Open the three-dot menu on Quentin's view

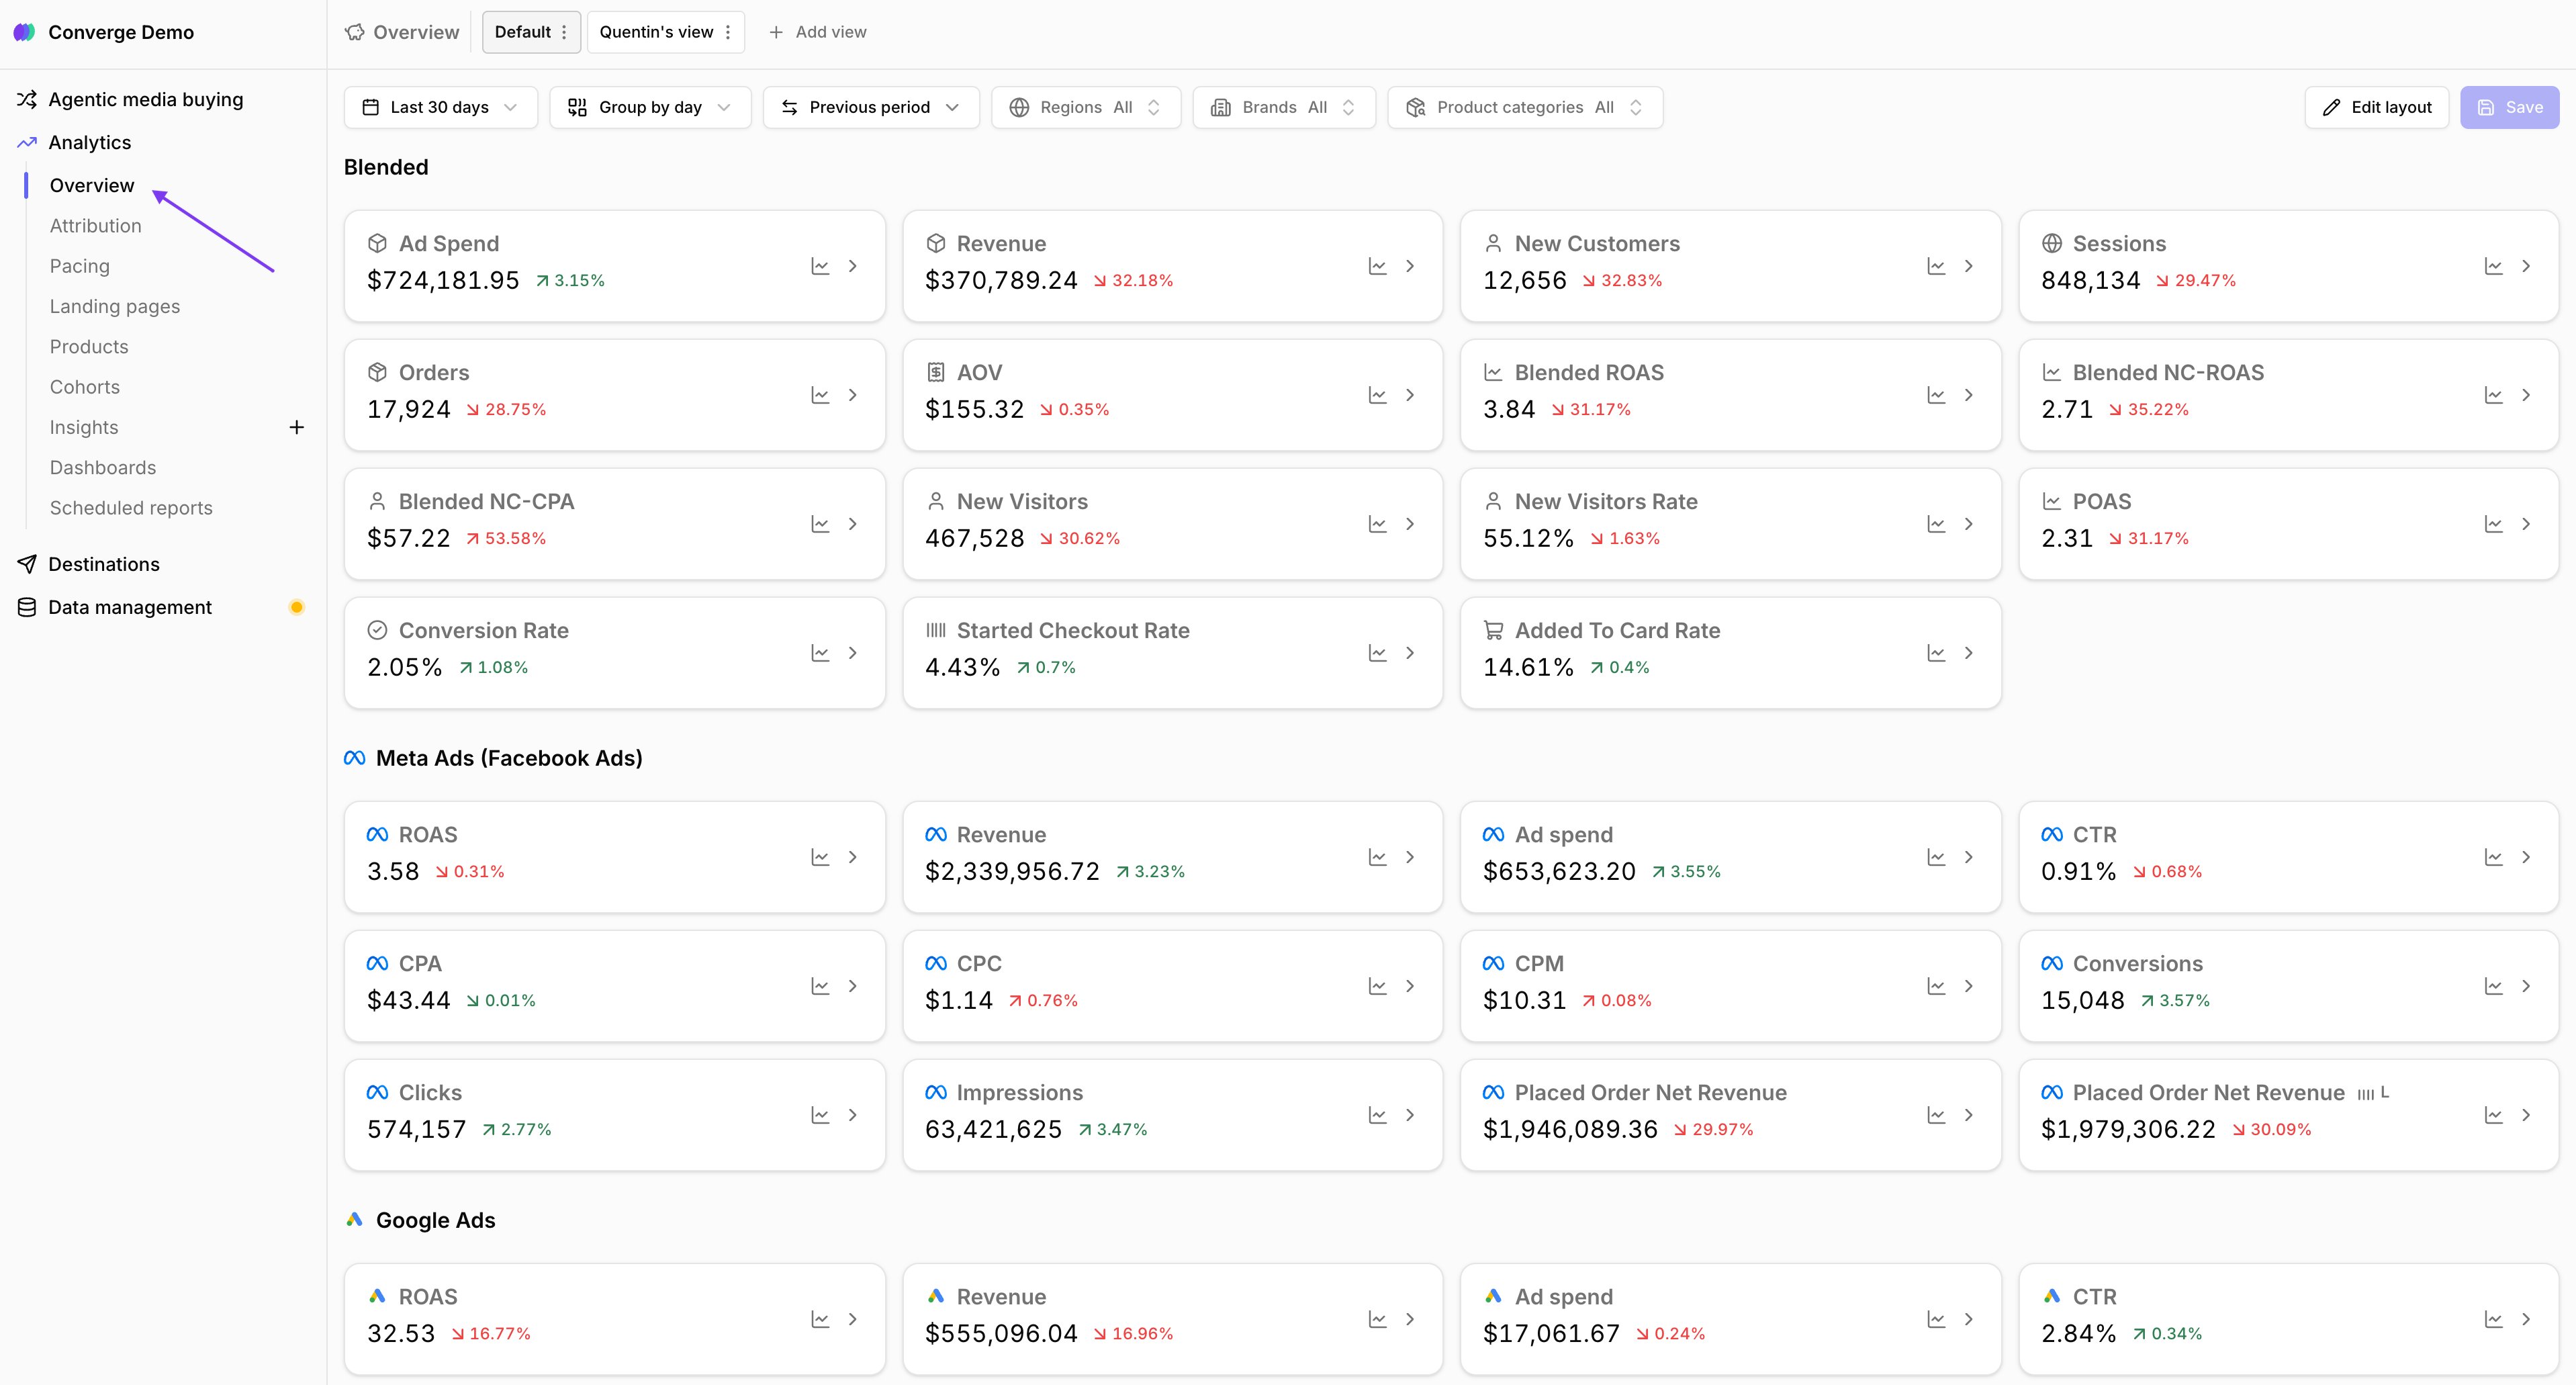[x=727, y=32]
